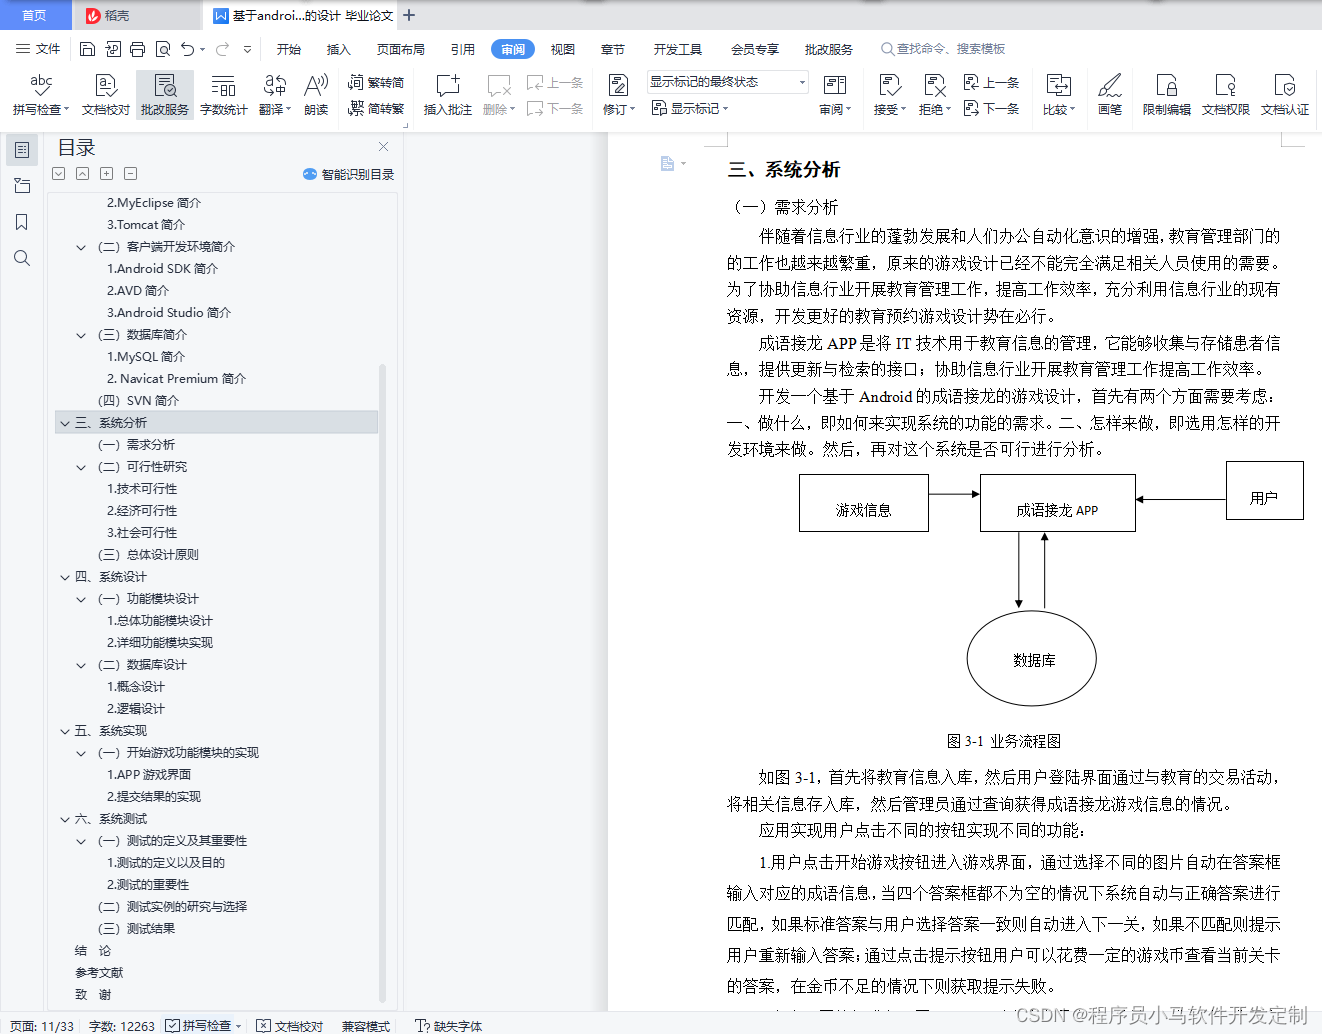This screenshot has height=1034, width=1322.
Task: Activate the 画笔 ink pen
Action: point(1110,95)
